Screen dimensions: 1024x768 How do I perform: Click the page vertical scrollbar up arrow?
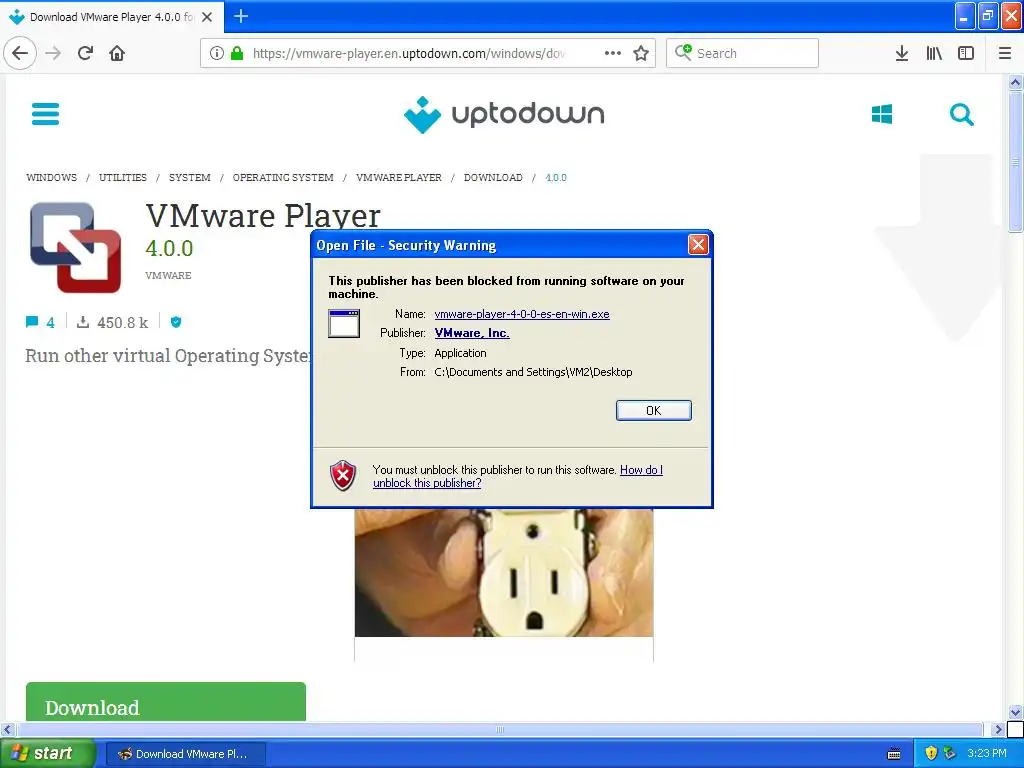1015,83
